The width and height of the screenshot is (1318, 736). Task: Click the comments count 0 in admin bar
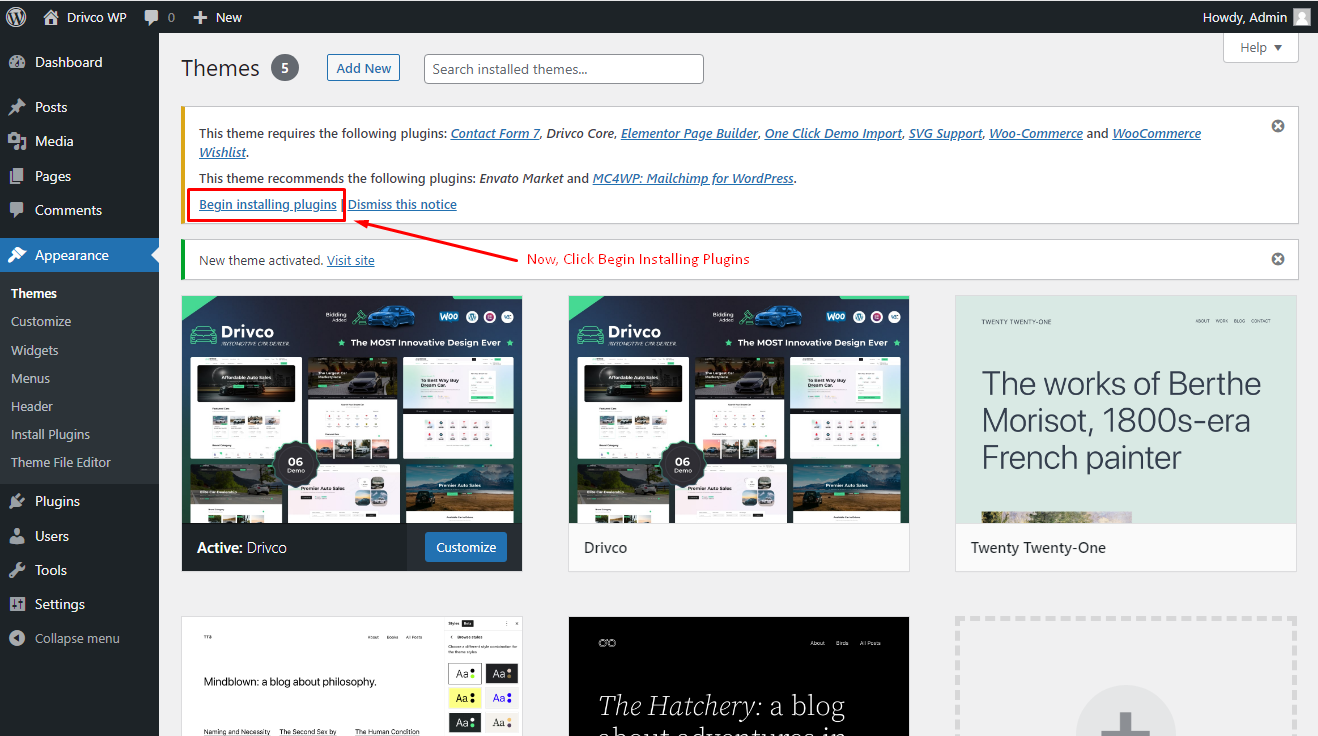pos(171,18)
